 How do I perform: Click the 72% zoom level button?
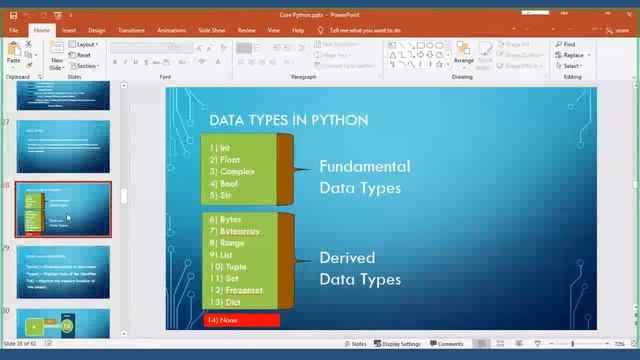(x=620, y=344)
